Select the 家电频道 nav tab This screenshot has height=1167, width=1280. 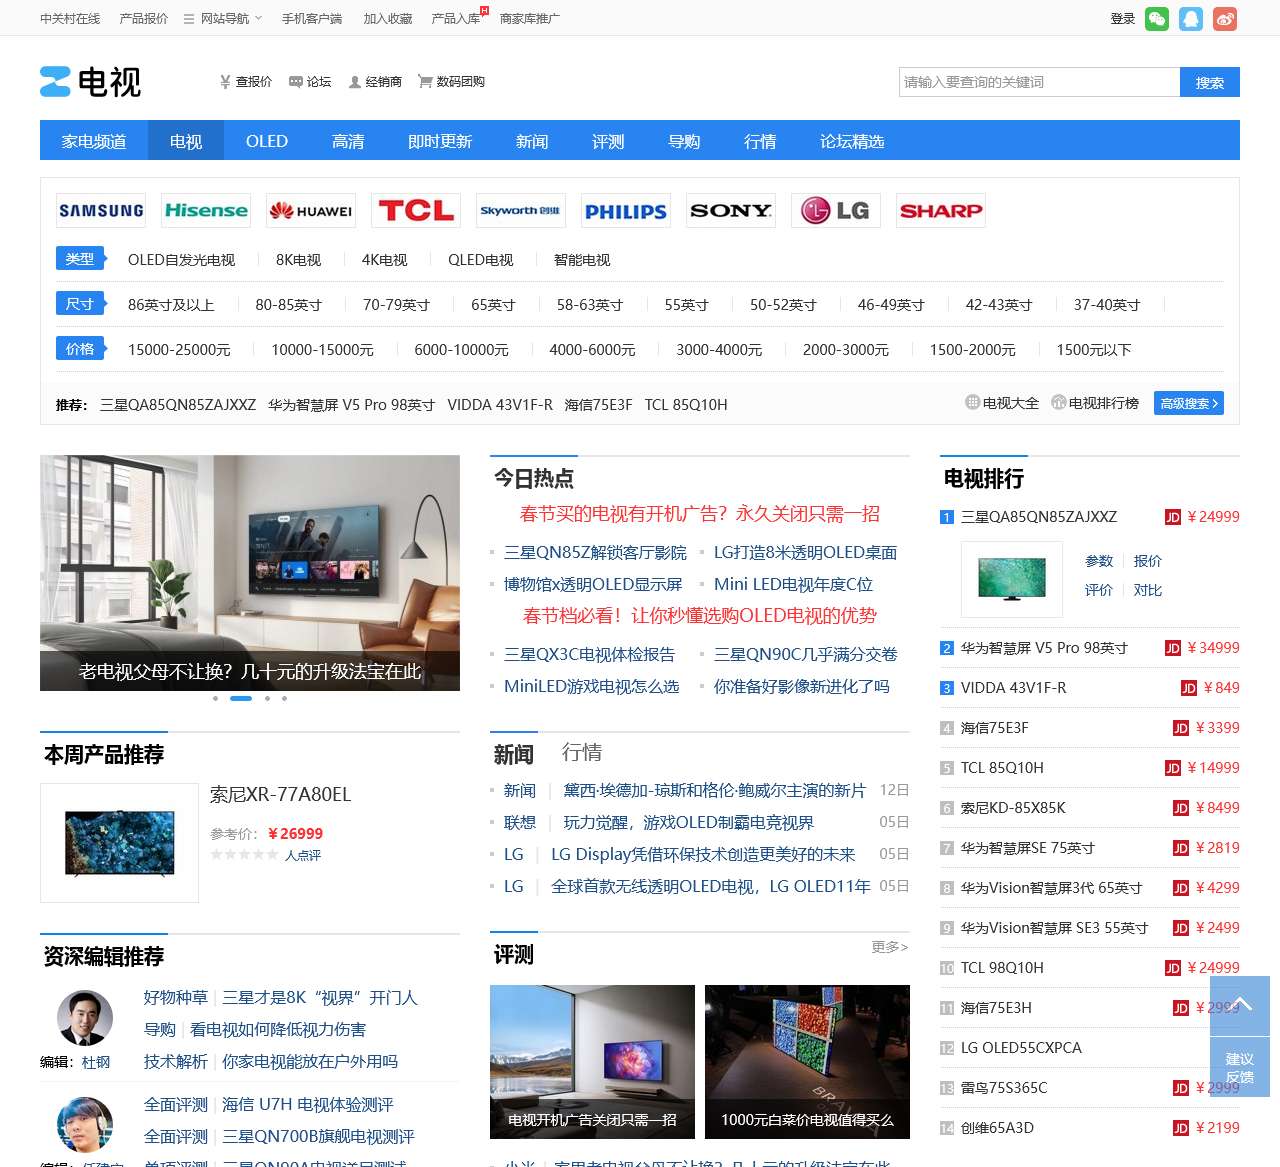coord(94,141)
